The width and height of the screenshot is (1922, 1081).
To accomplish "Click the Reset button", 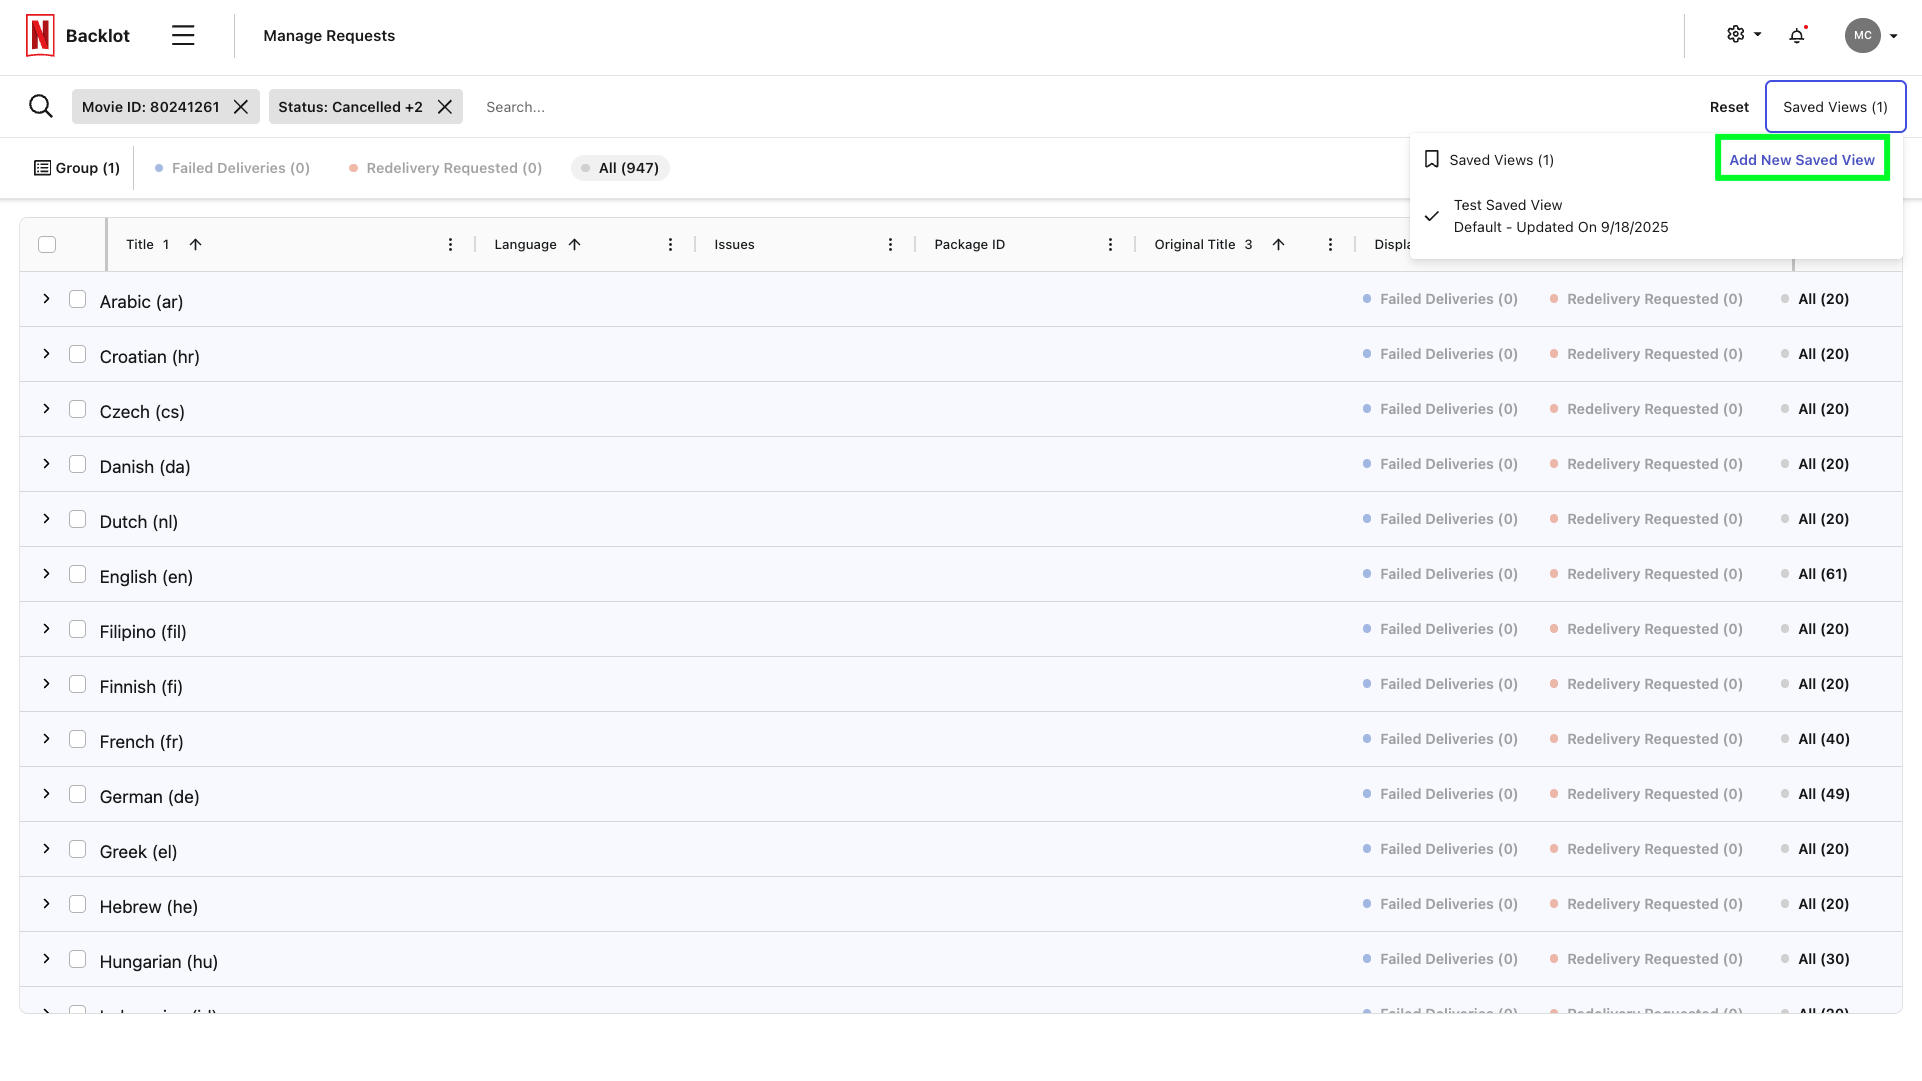I will 1728,106.
